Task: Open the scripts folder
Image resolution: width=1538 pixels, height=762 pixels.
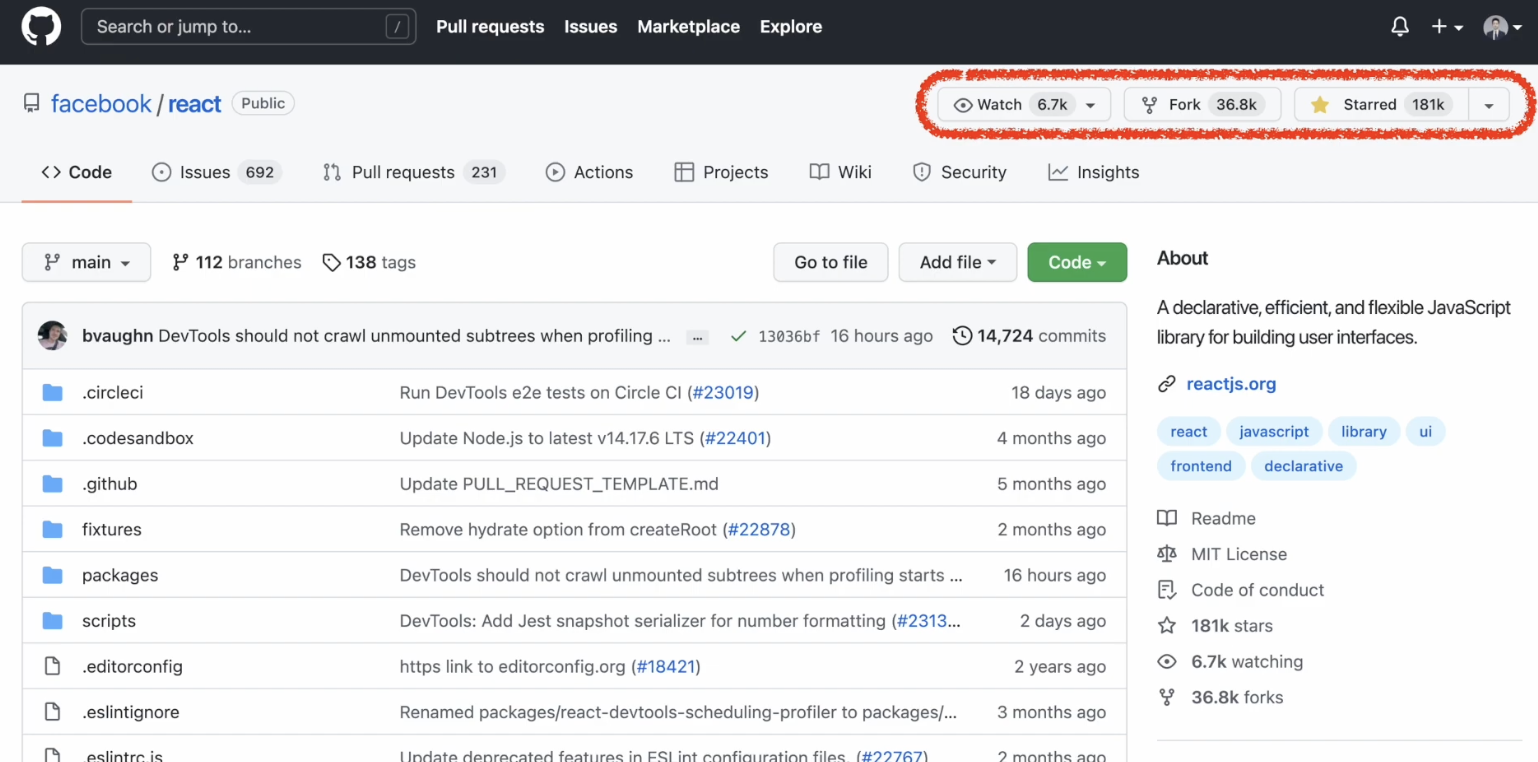Action: (109, 621)
